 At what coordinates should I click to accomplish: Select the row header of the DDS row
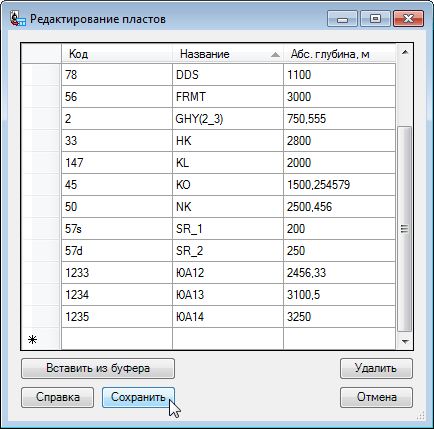(41, 75)
